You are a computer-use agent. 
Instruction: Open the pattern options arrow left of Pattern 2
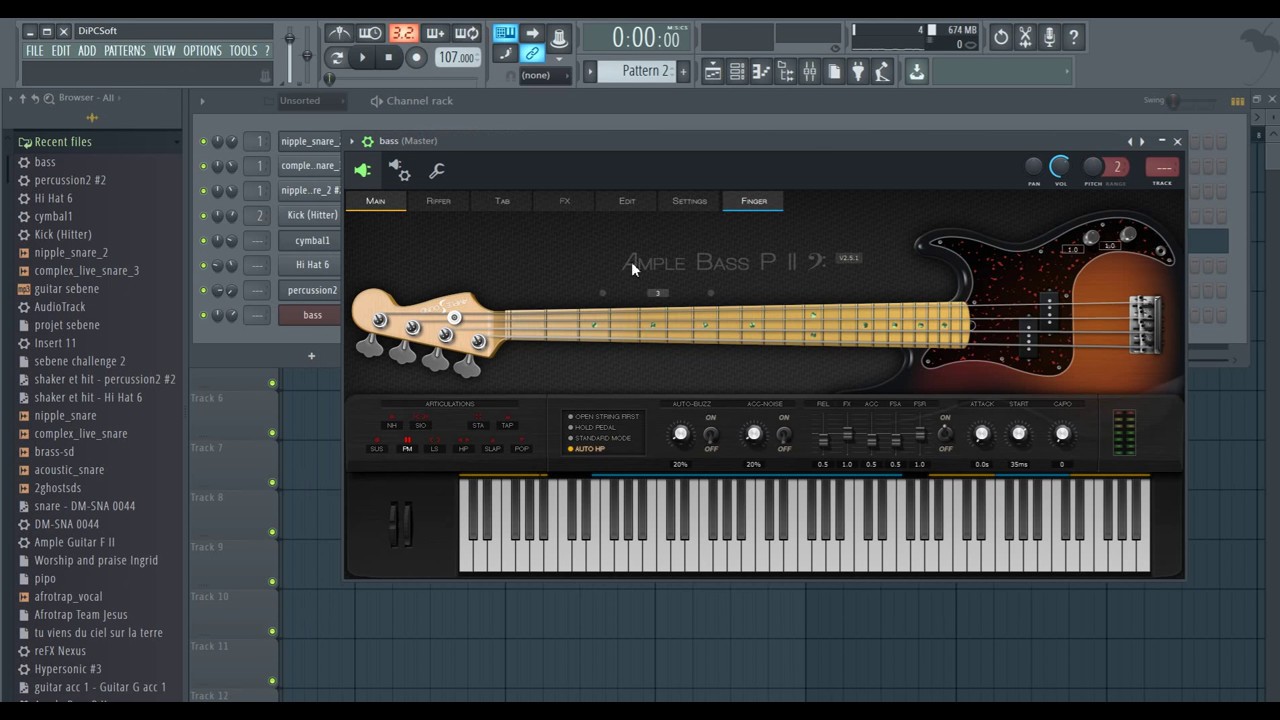pyautogui.click(x=590, y=71)
